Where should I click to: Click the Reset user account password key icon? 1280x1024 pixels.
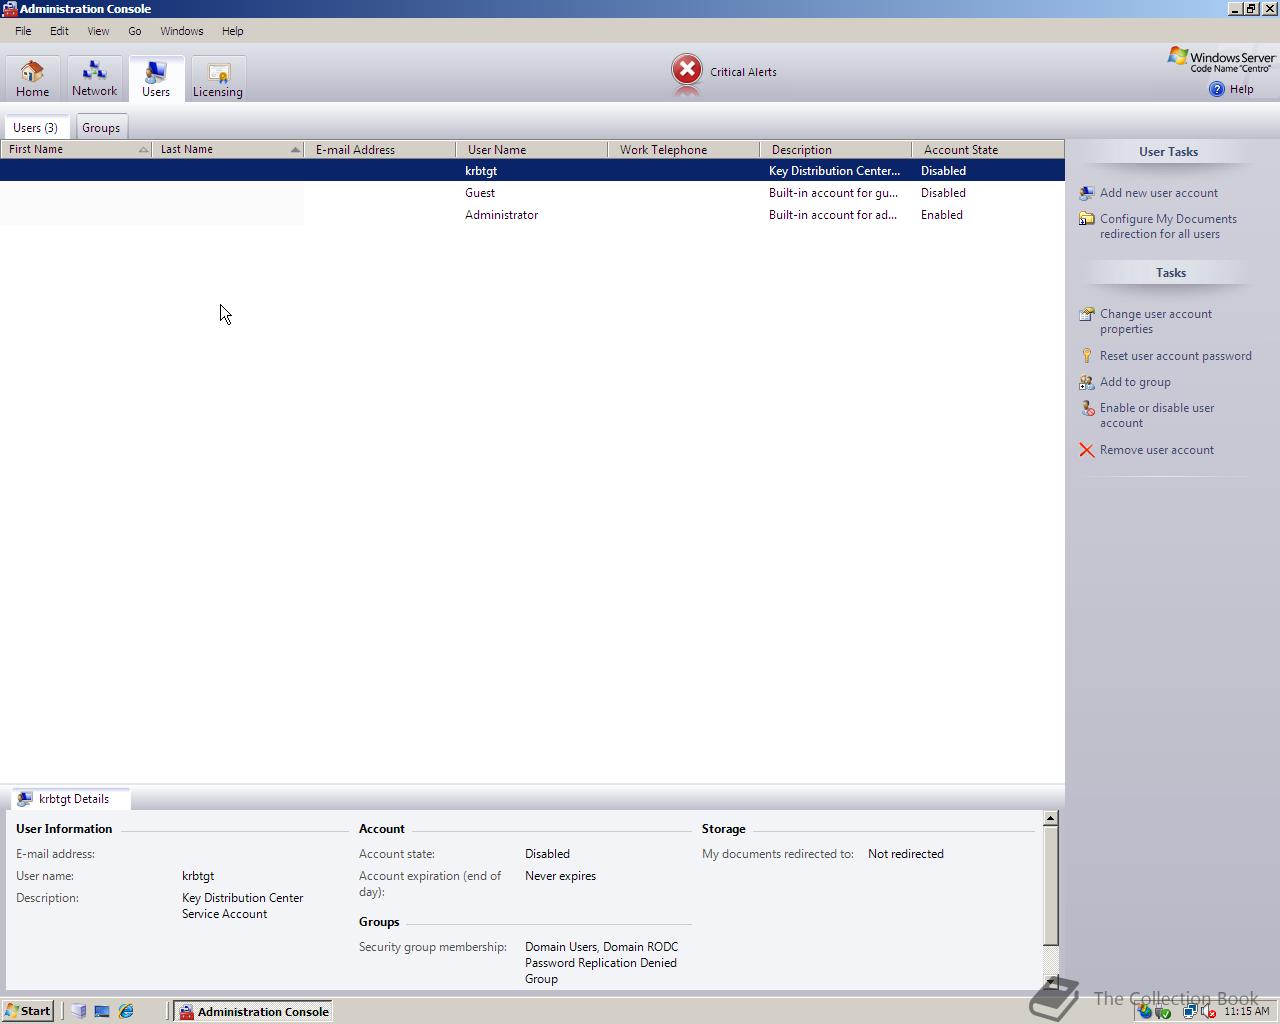coord(1087,356)
